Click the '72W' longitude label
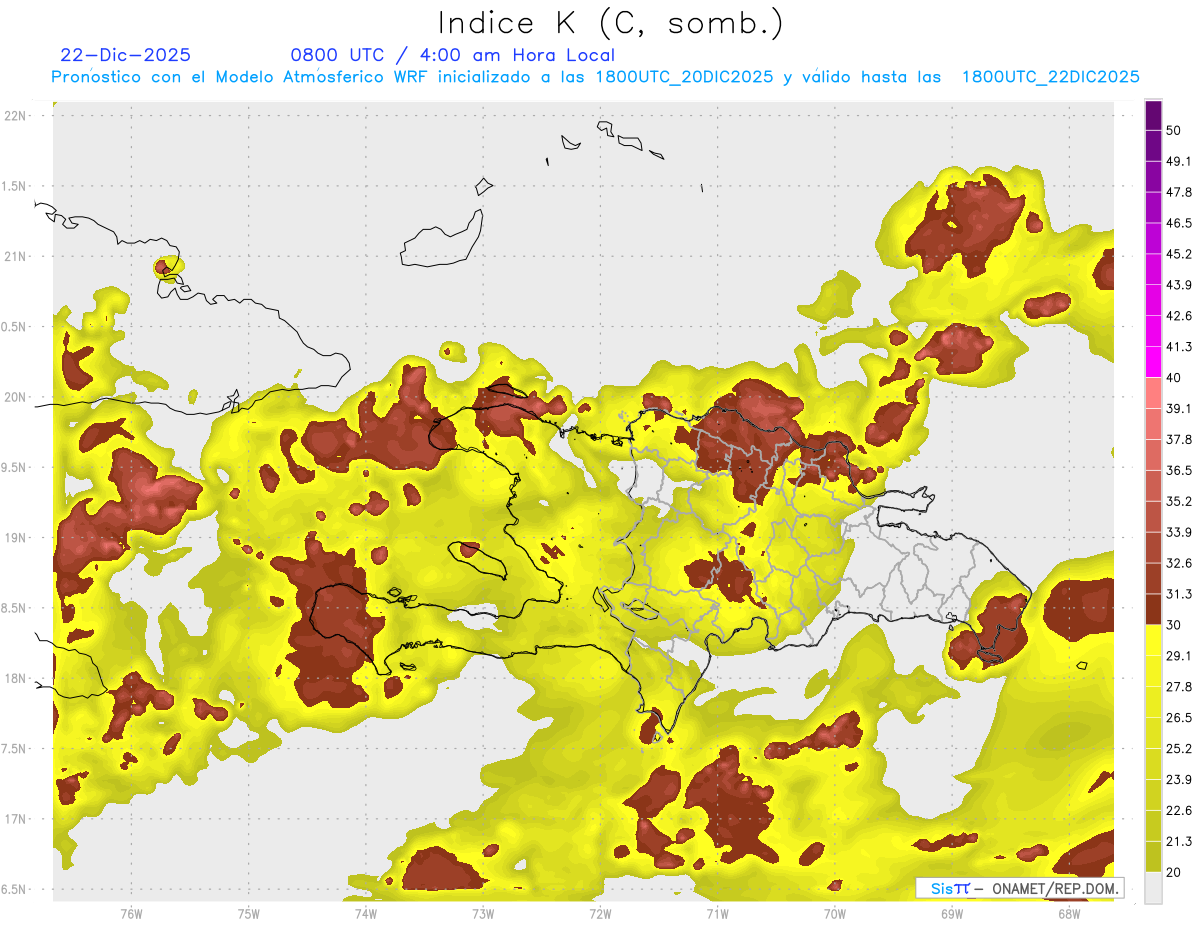Viewport: 1200px width, 927px height. point(600,913)
